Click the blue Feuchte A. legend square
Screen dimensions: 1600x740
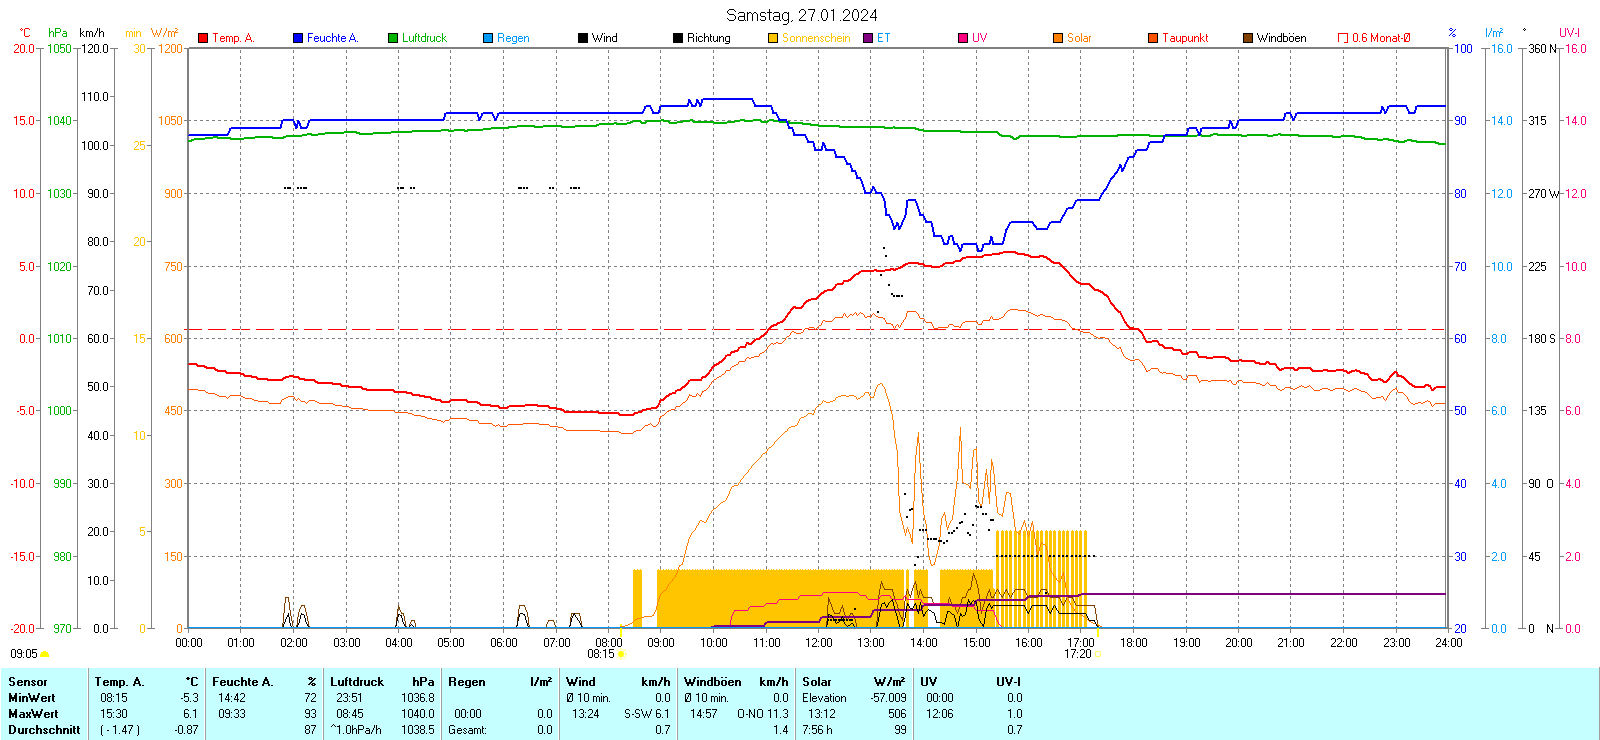pyautogui.click(x=298, y=38)
